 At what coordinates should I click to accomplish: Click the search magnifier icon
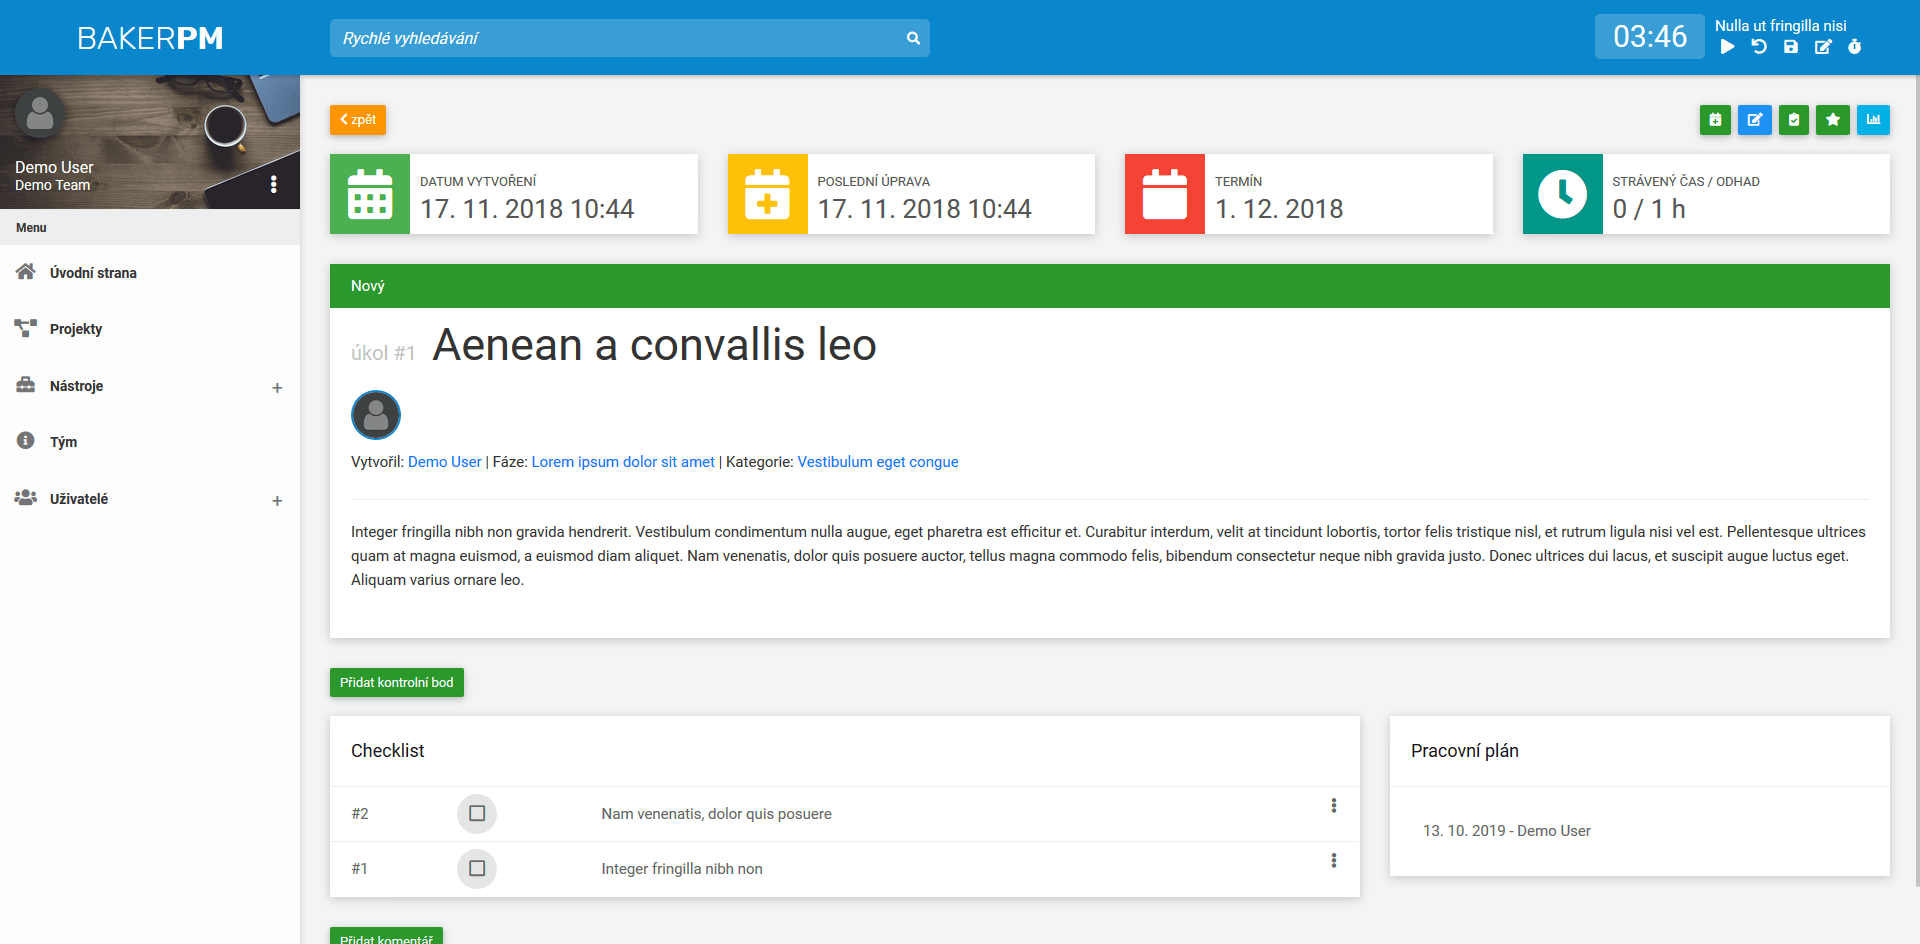(913, 38)
